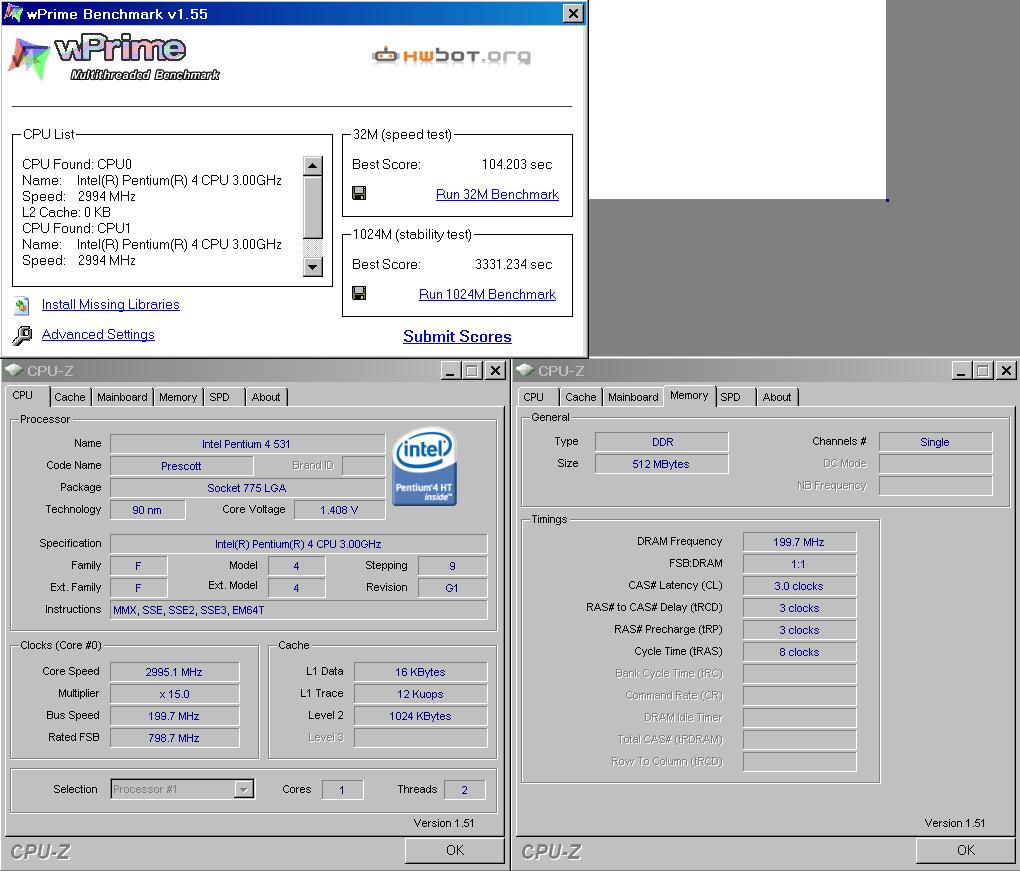The height and width of the screenshot is (871, 1020).
Task: Click OK in the right CPU-Z window
Action: (x=966, y=850)
